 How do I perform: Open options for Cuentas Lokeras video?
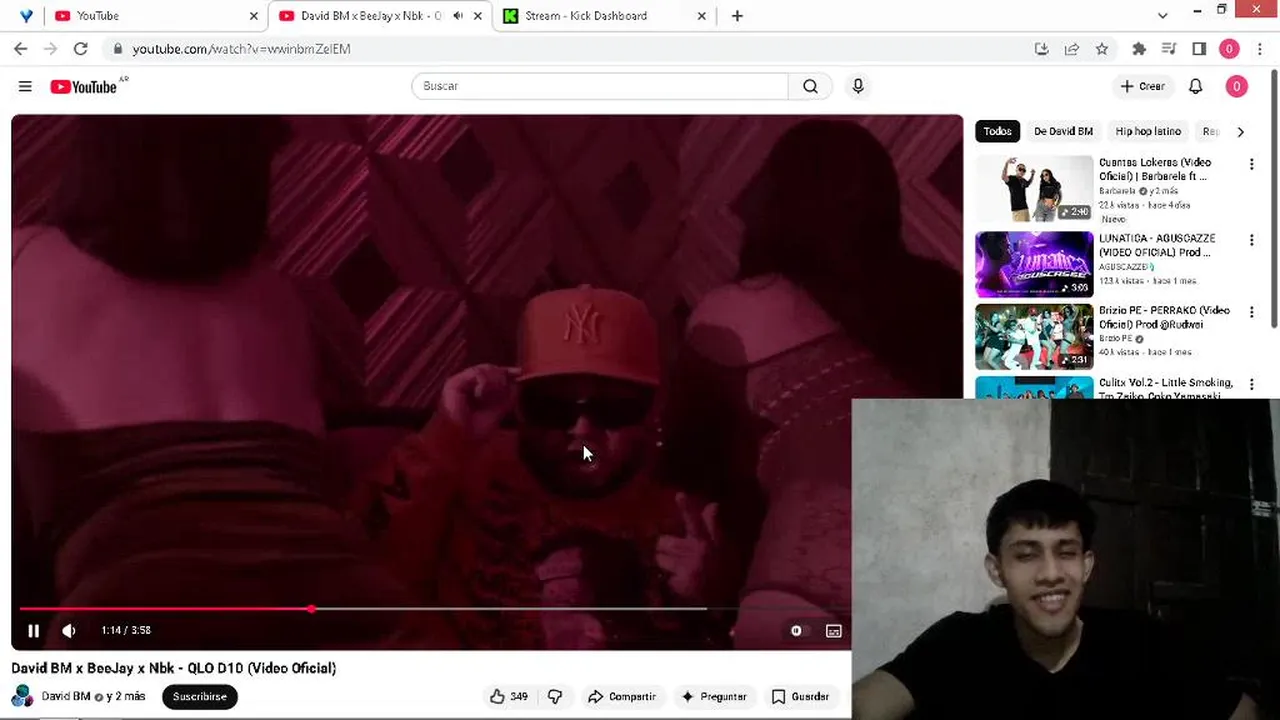click(1251, 164)
